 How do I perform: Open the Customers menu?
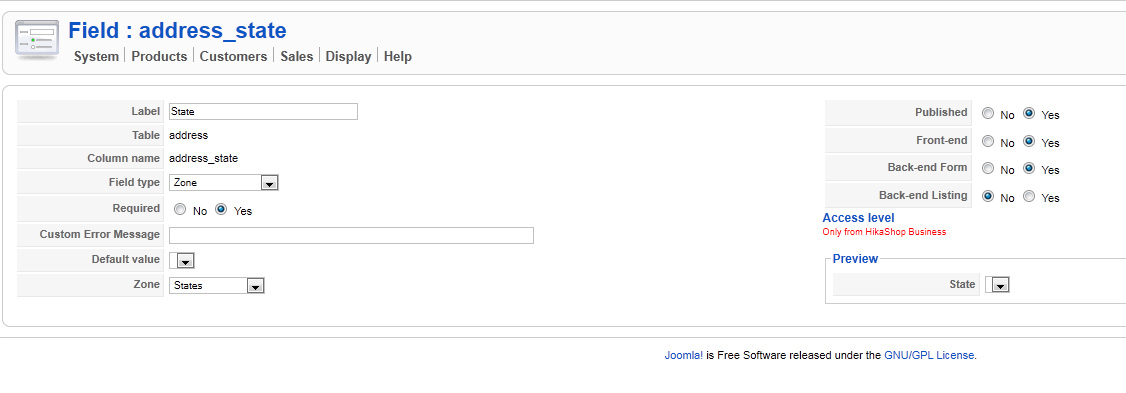pyautogui.click(x=233, y=56)
